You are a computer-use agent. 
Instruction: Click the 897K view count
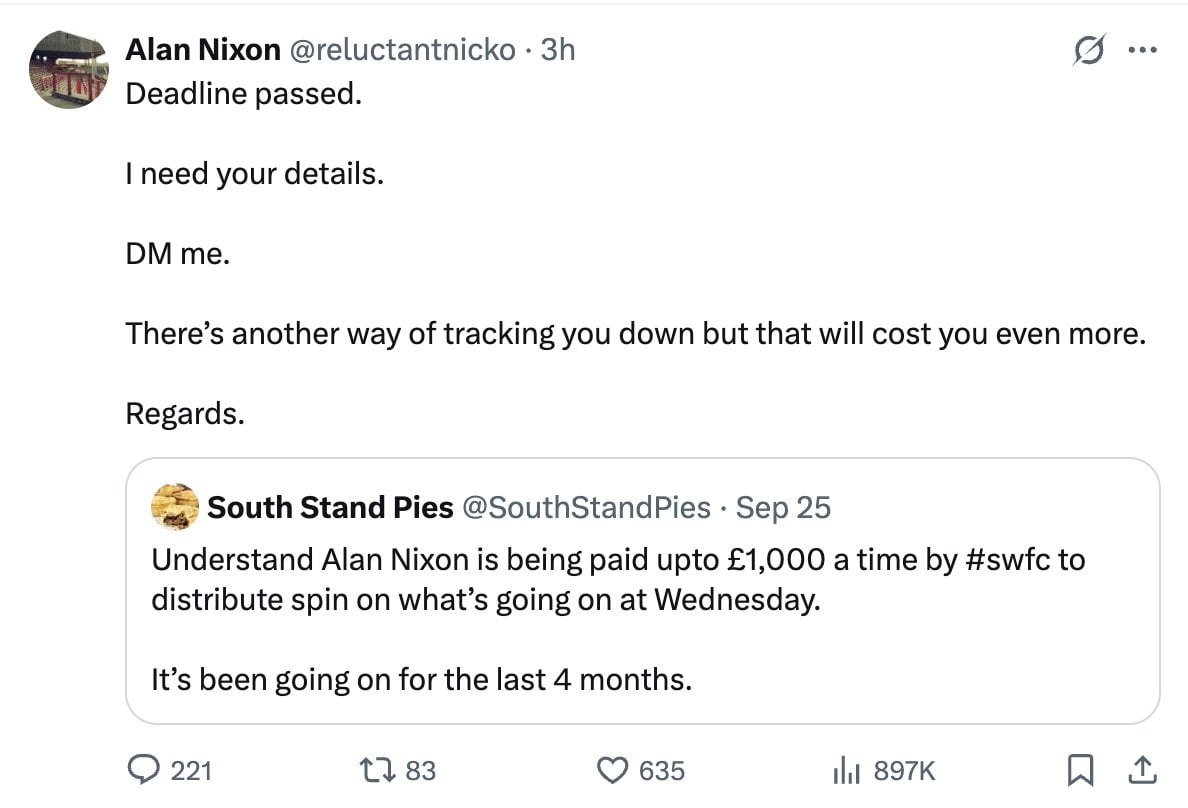point(904,770)
